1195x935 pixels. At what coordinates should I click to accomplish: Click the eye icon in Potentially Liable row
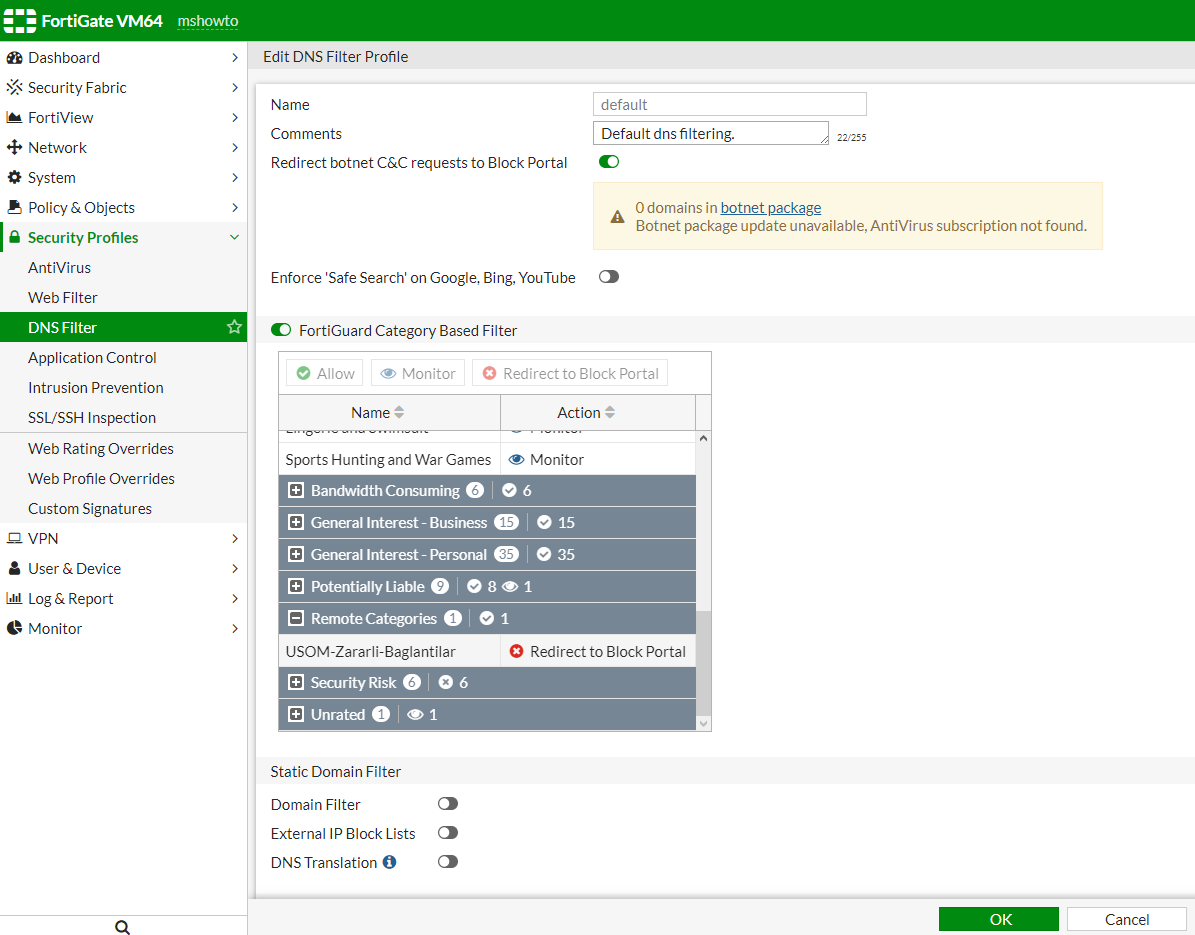[510, 587]
